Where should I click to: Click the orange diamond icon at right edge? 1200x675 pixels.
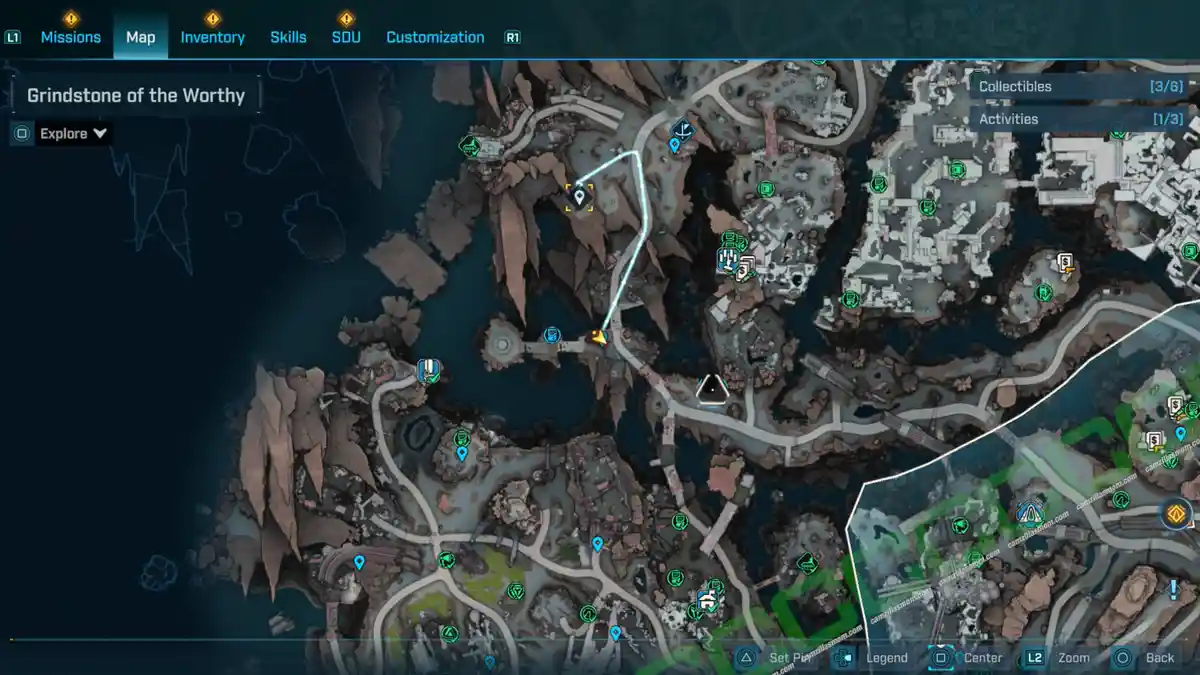pos(1176,515)
